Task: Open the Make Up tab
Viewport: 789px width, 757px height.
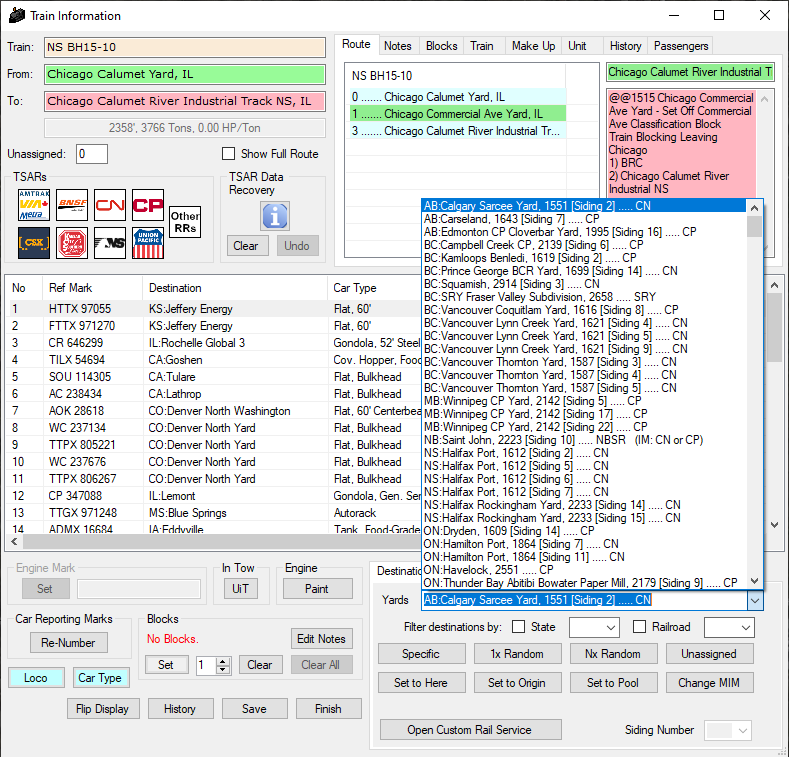Action: tap(533, 46)
